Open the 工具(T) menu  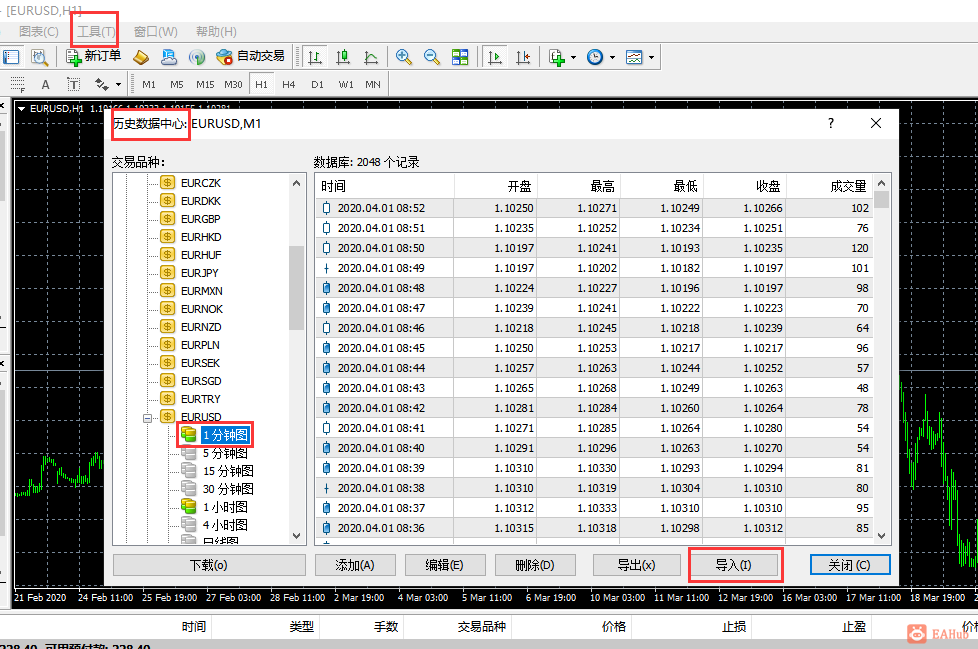click(96, 32)
